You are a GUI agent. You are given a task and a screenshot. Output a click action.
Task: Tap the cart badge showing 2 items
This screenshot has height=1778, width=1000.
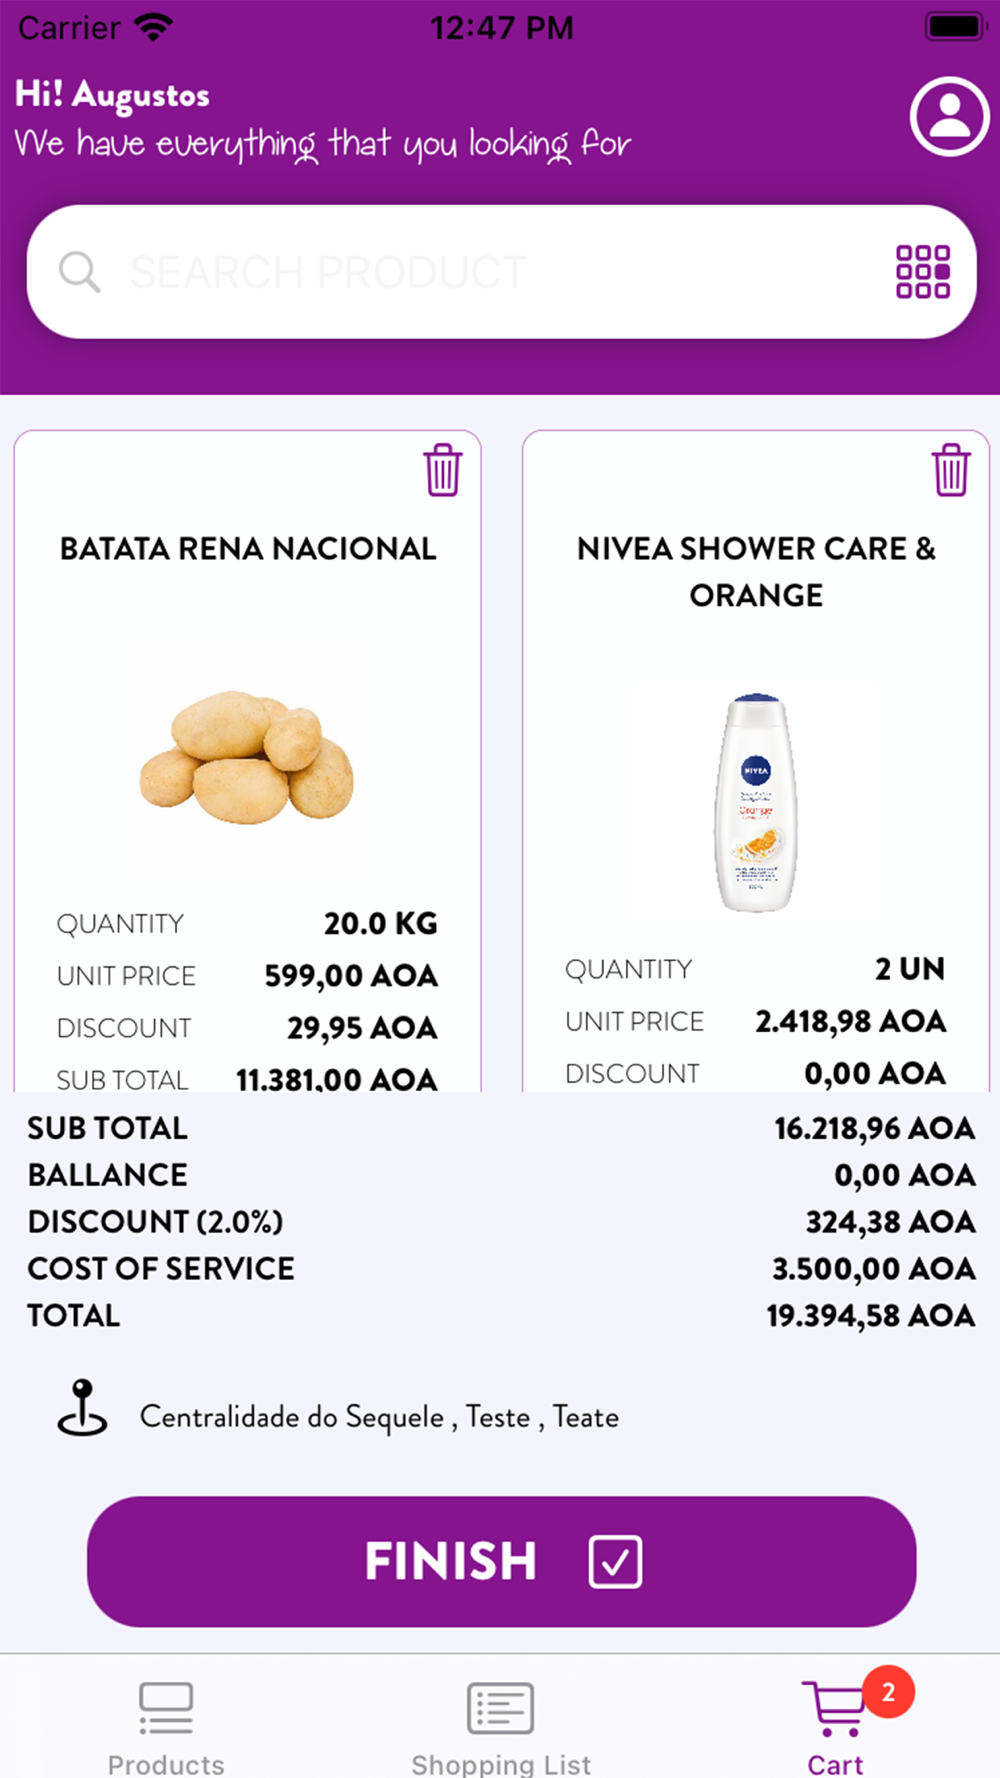click(888, 1692)
